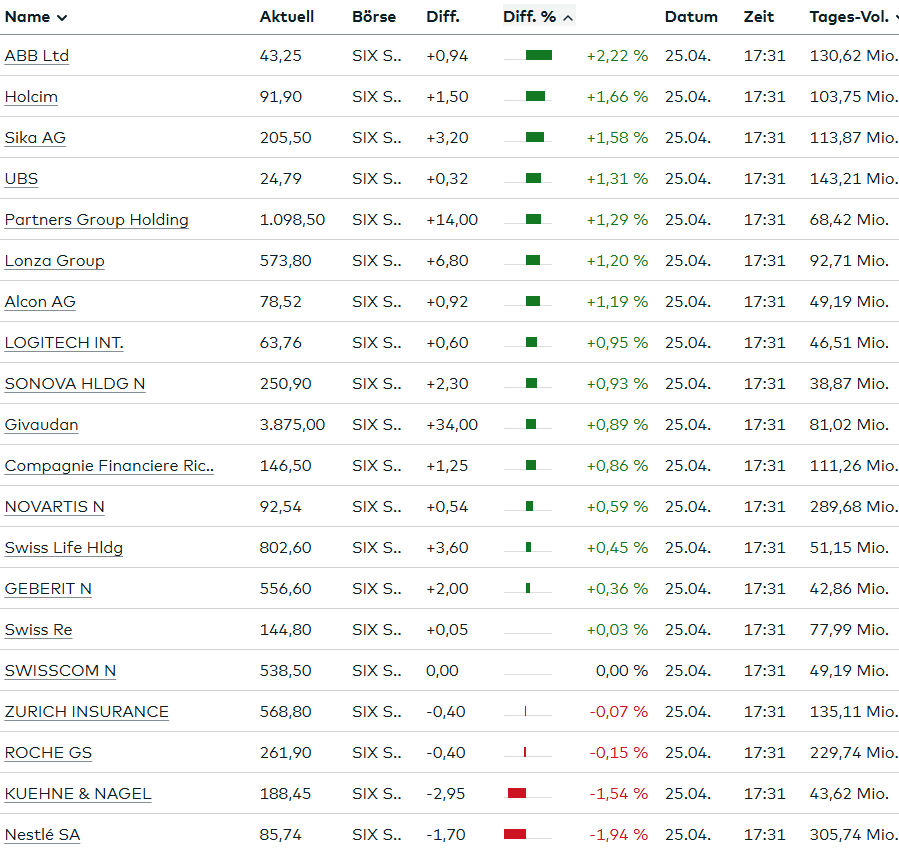Open Compagnie Financiere Richemont link

pos(109,466)
